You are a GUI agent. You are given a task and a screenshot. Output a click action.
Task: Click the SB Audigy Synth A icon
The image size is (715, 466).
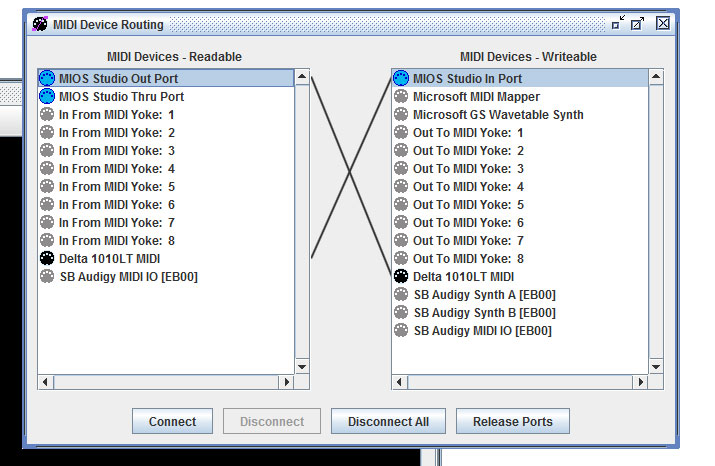pos(401,294)
